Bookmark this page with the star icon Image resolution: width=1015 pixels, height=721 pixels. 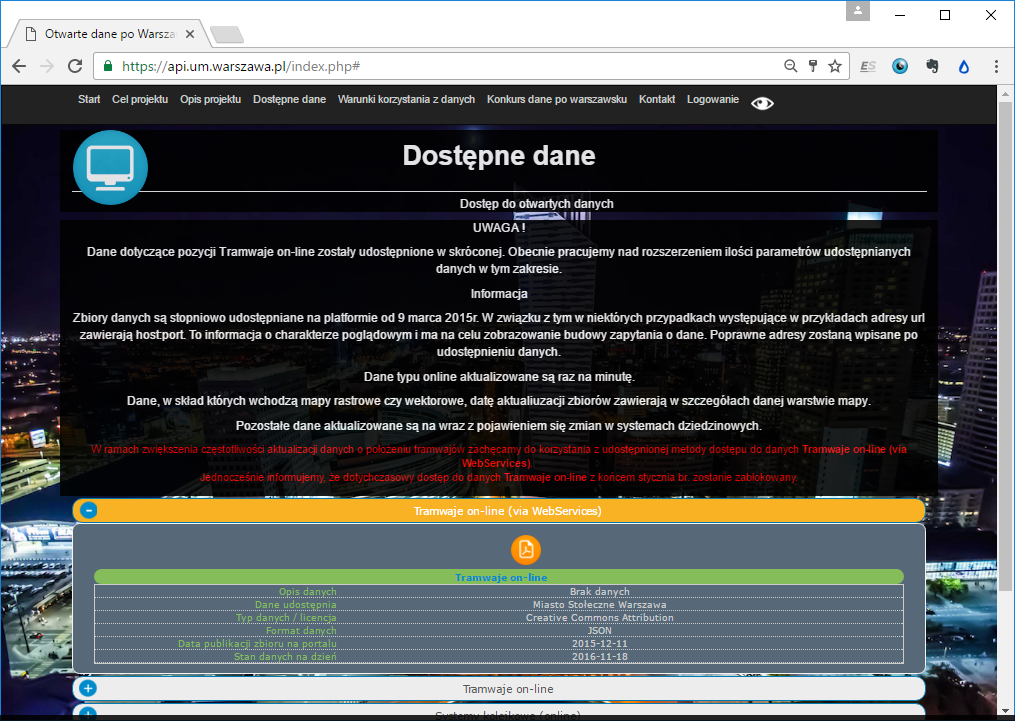tap(835, 66)
